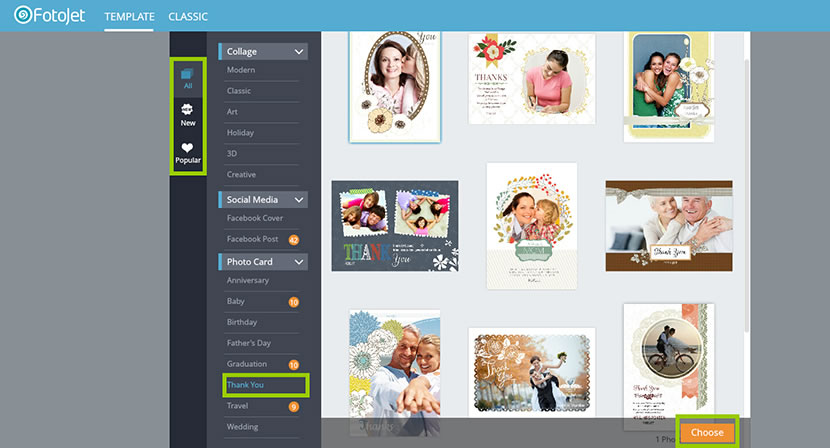Select the oval-frame mother and daughter template
The height and width of the screenshot is (448, 830).
395,87
